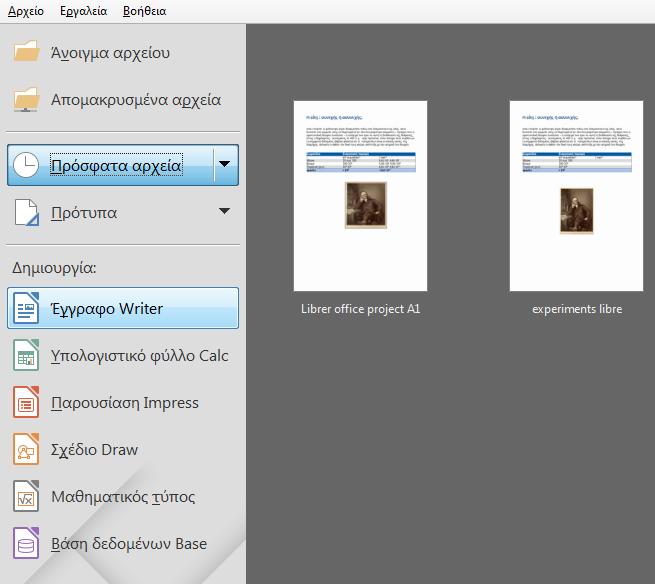The width and height of the screenshot is (655, 584).
Task: Show templates via the Πρότυπα label
Action: pyautogui.click(x=84, y=213)
